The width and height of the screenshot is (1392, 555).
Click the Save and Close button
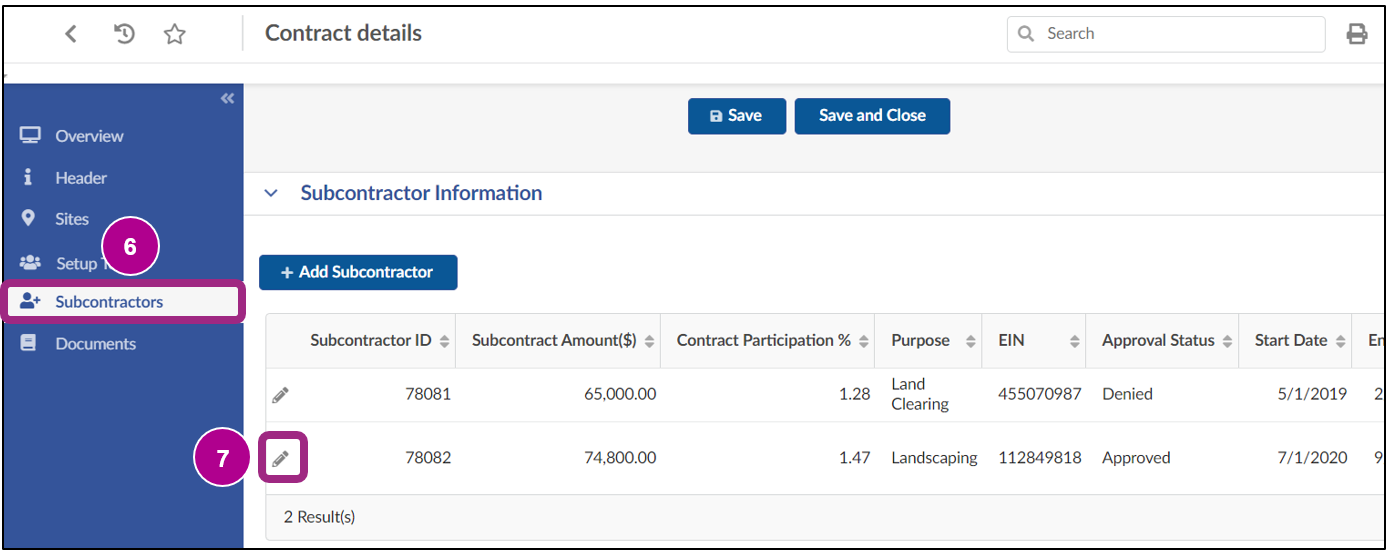(x=872, y=116)
